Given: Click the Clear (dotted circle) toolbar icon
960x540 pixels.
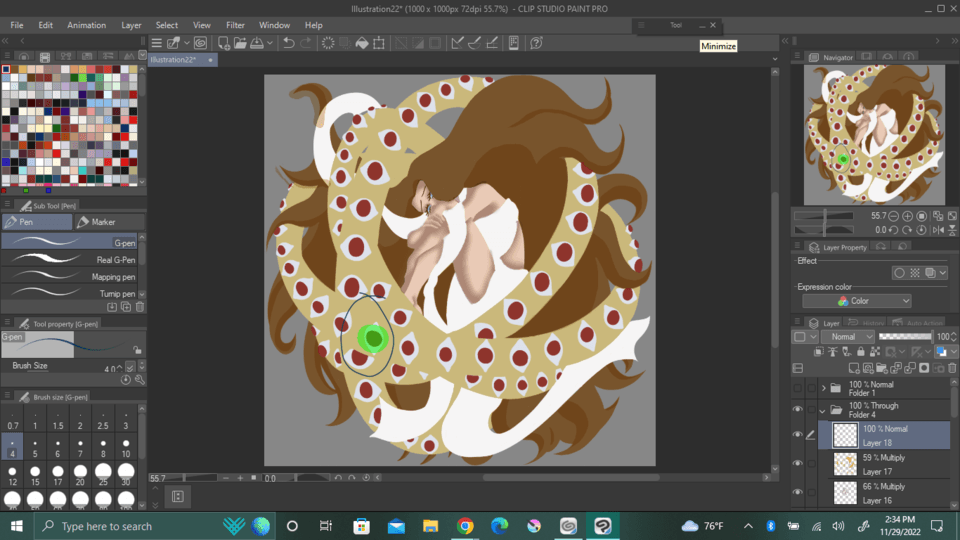Looking at the screenshot, I should (x=328, y=43).
